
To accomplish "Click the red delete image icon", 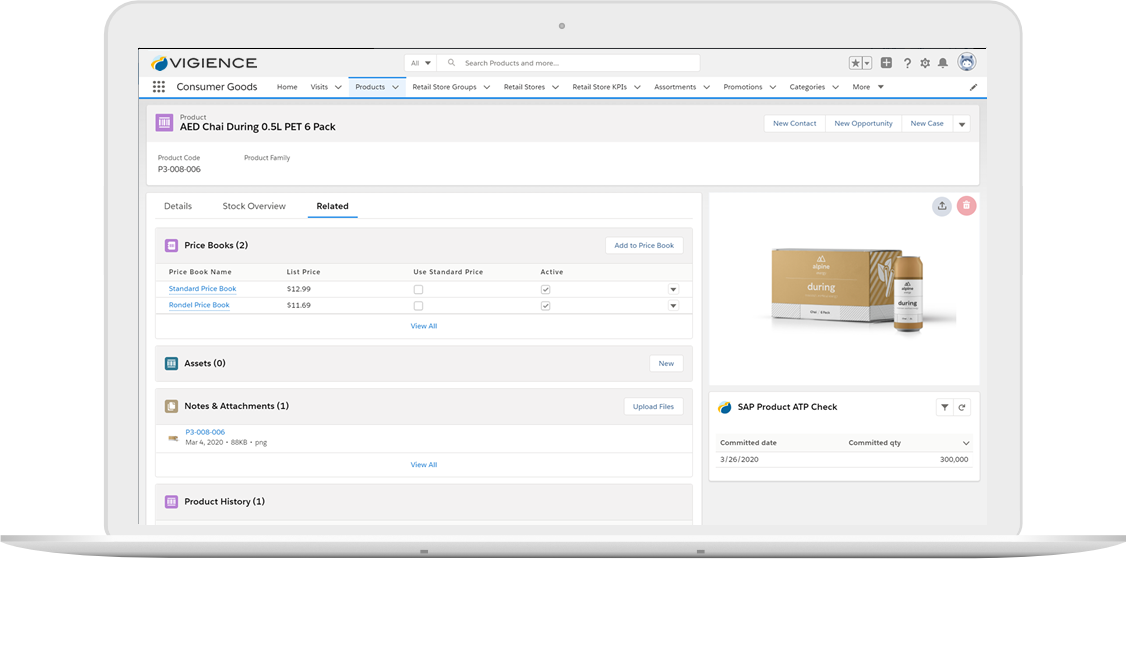I will point(967,206).
